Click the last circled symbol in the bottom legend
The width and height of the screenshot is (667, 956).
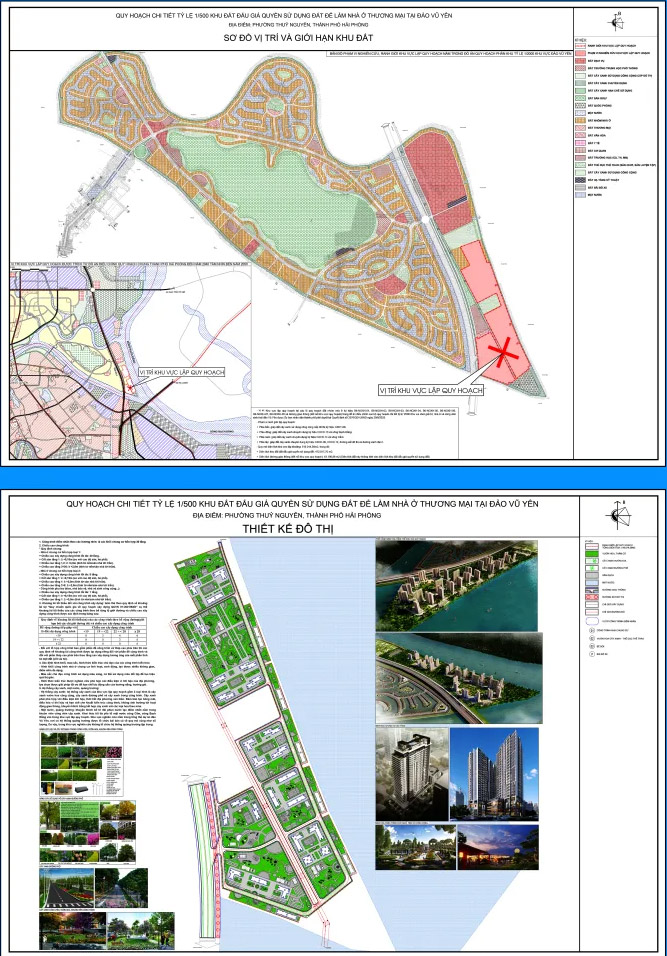591,654
